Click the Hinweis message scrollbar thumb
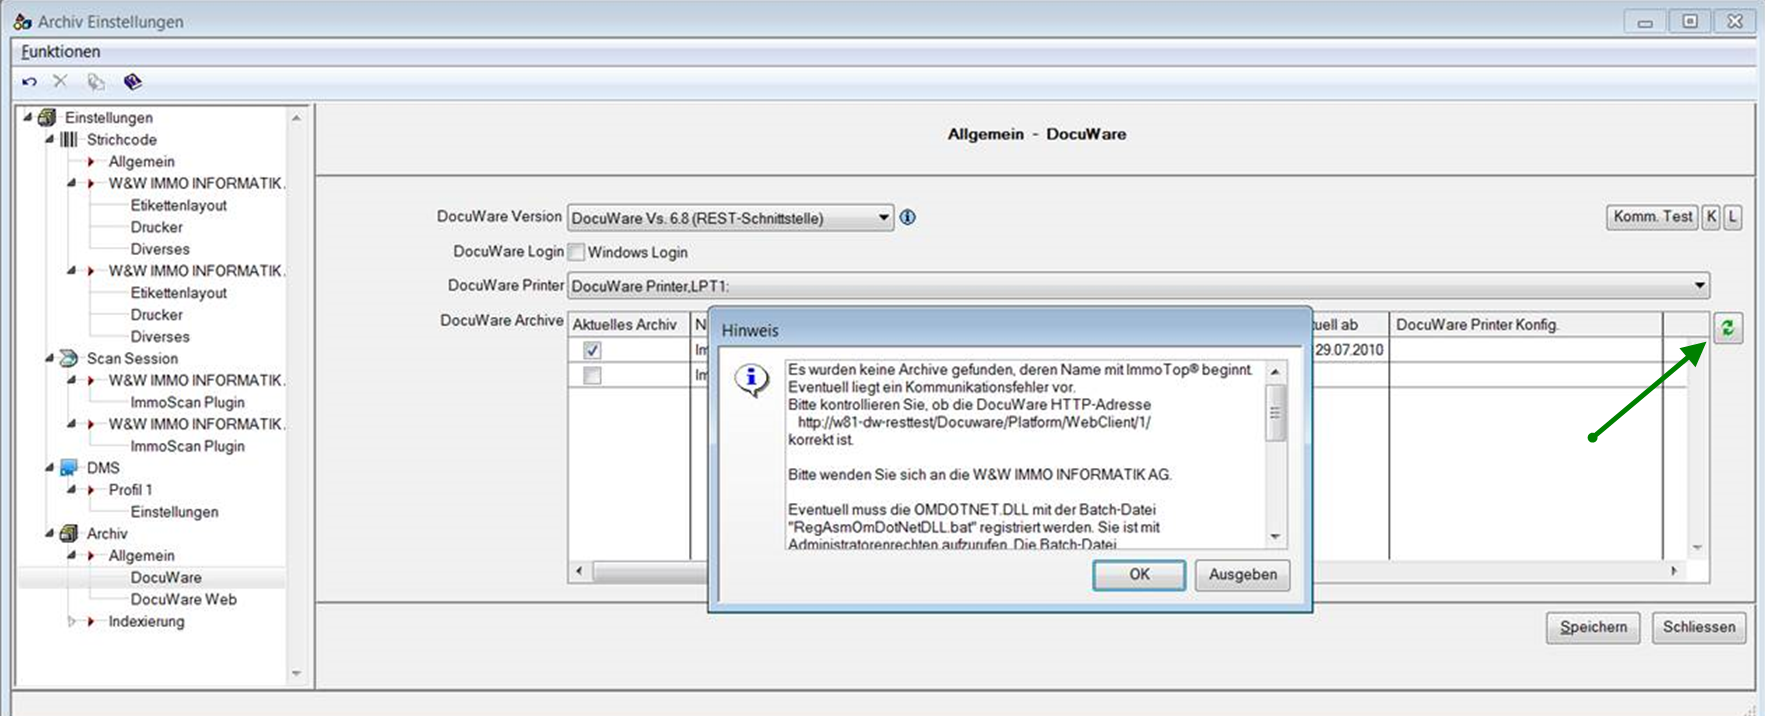Screen dimensions: 1765x716 tap(1275, 413)
